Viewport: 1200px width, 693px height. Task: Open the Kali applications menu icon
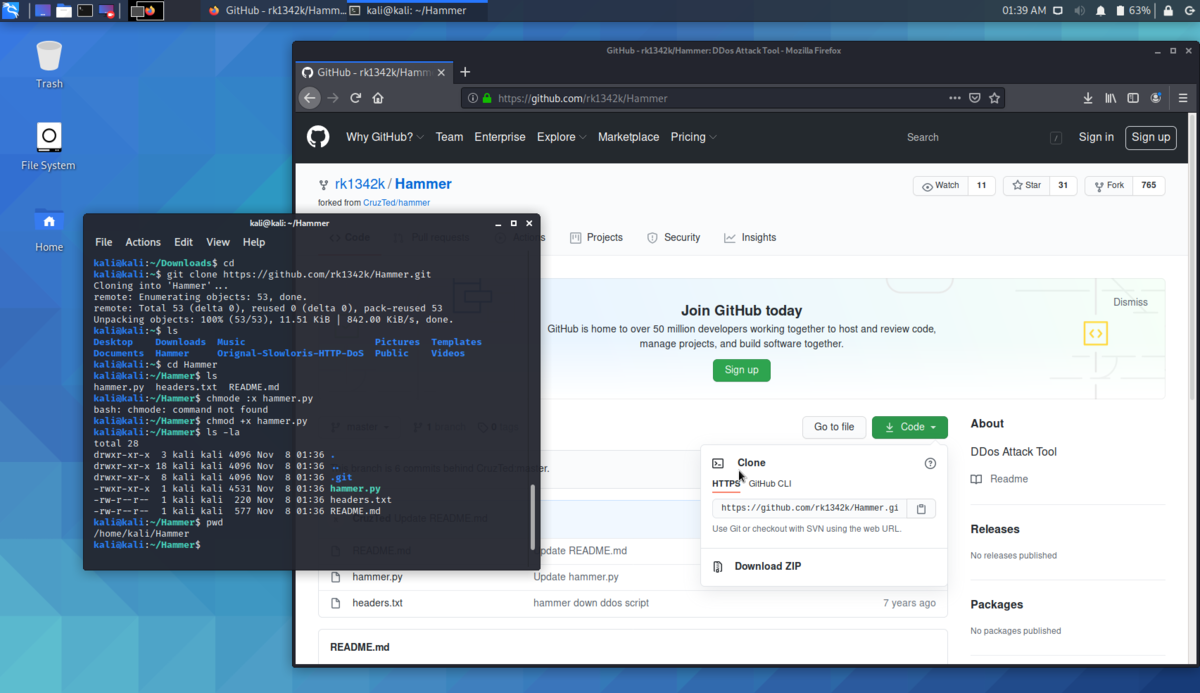pos(11,11)
